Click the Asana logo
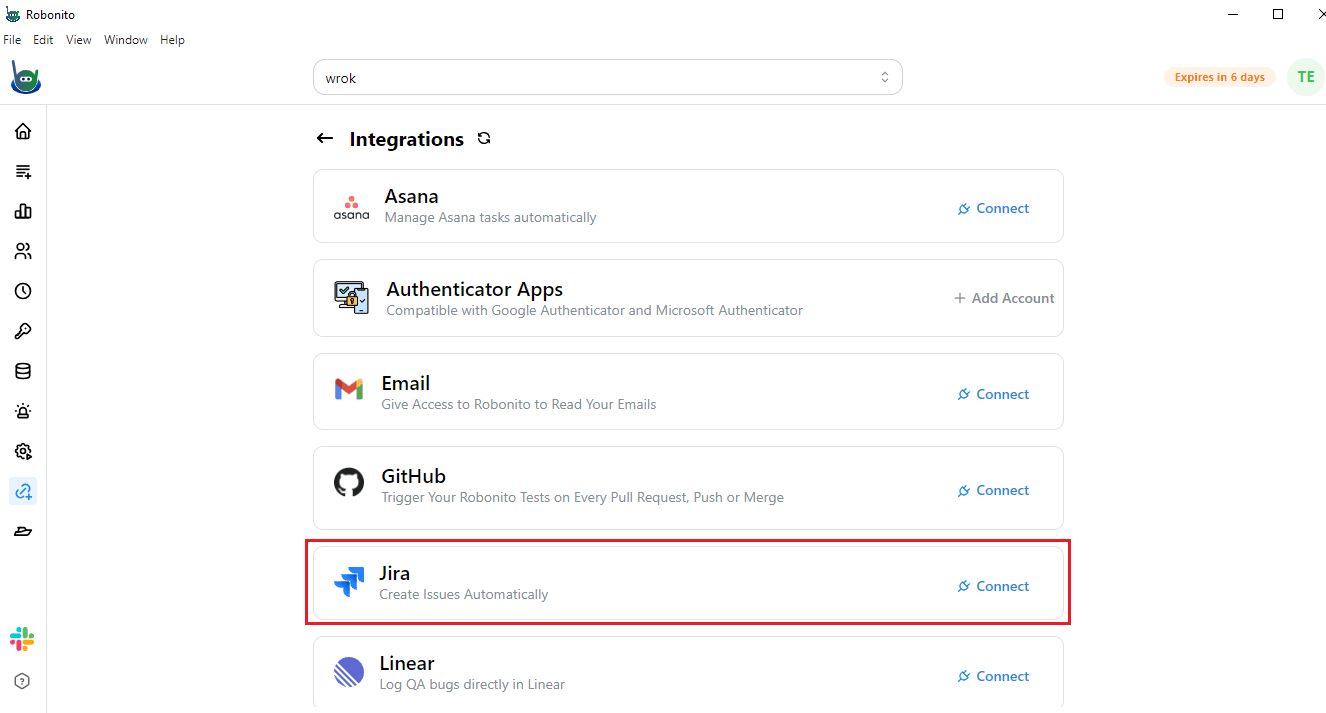The height and width of the screenshot is (713, 1326). (351, 207)
